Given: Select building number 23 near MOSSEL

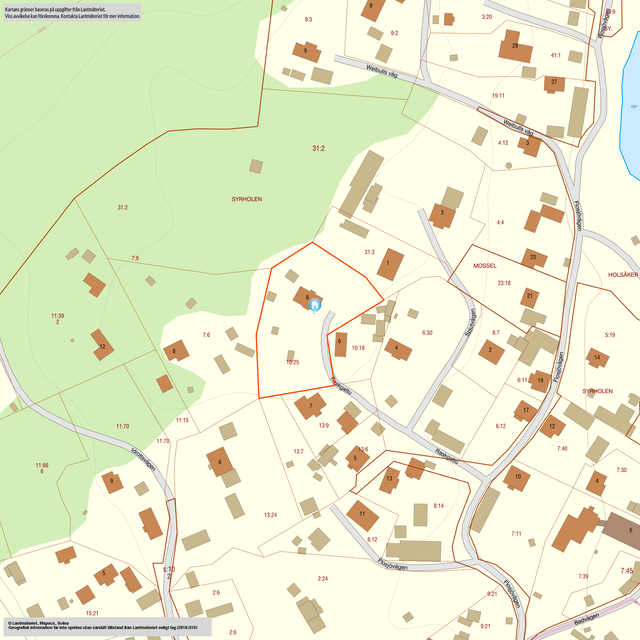Looking at the screenshot, I should pyautogui.click(x=534, y=259).
